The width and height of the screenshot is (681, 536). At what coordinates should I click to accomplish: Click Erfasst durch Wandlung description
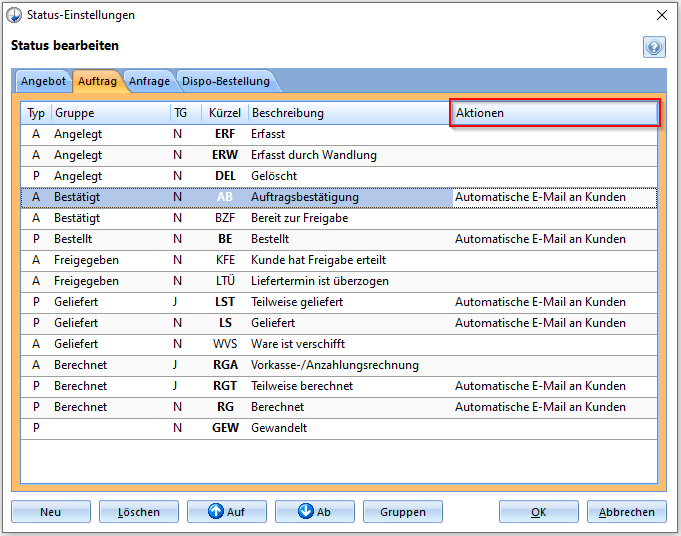click(x=314, y=155)
